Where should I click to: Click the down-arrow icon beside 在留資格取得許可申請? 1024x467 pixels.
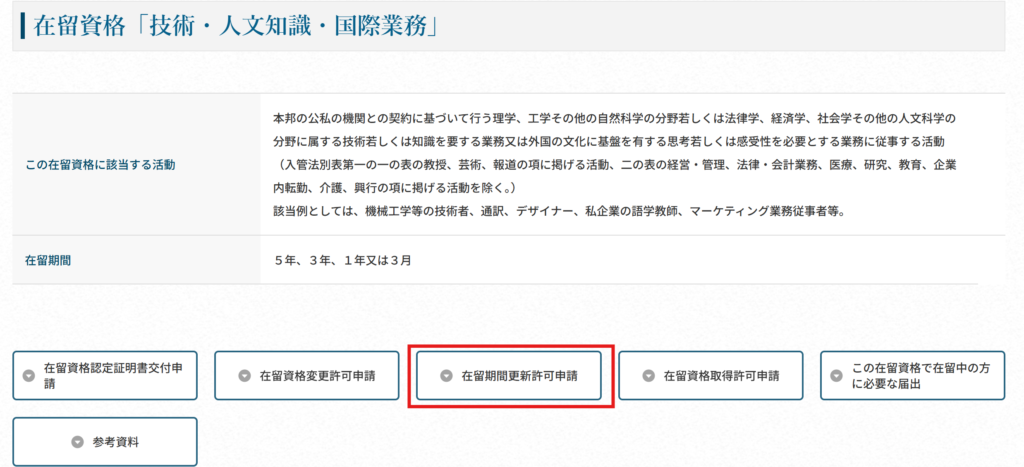(x=648, y=376)
